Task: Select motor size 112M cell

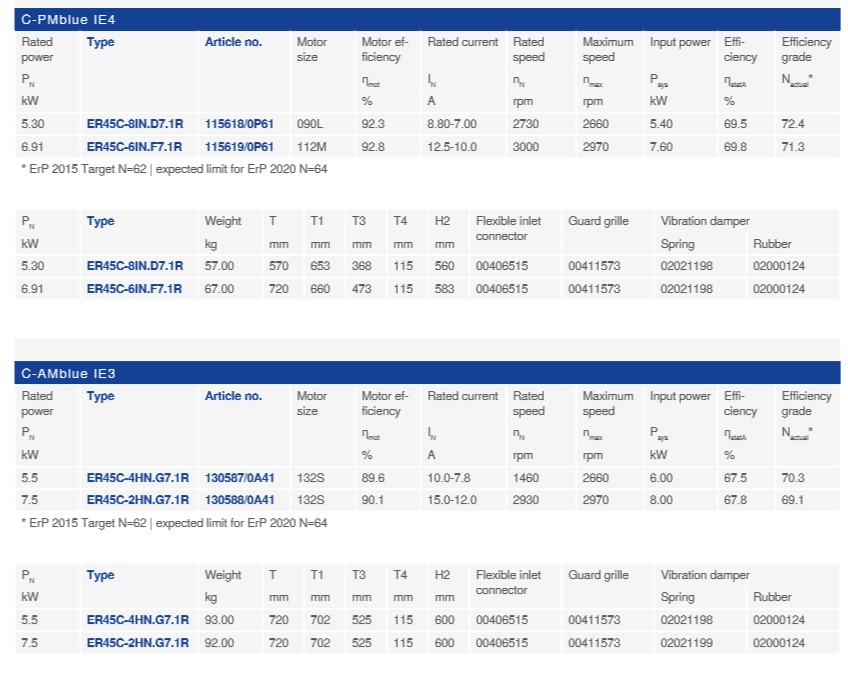Action: (x=312, y=146)
